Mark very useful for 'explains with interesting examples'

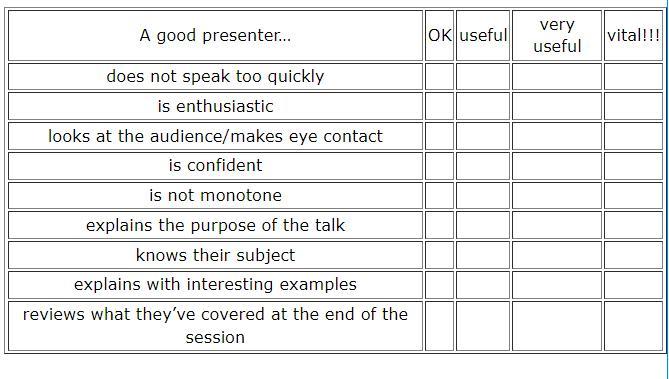[557, 285]
